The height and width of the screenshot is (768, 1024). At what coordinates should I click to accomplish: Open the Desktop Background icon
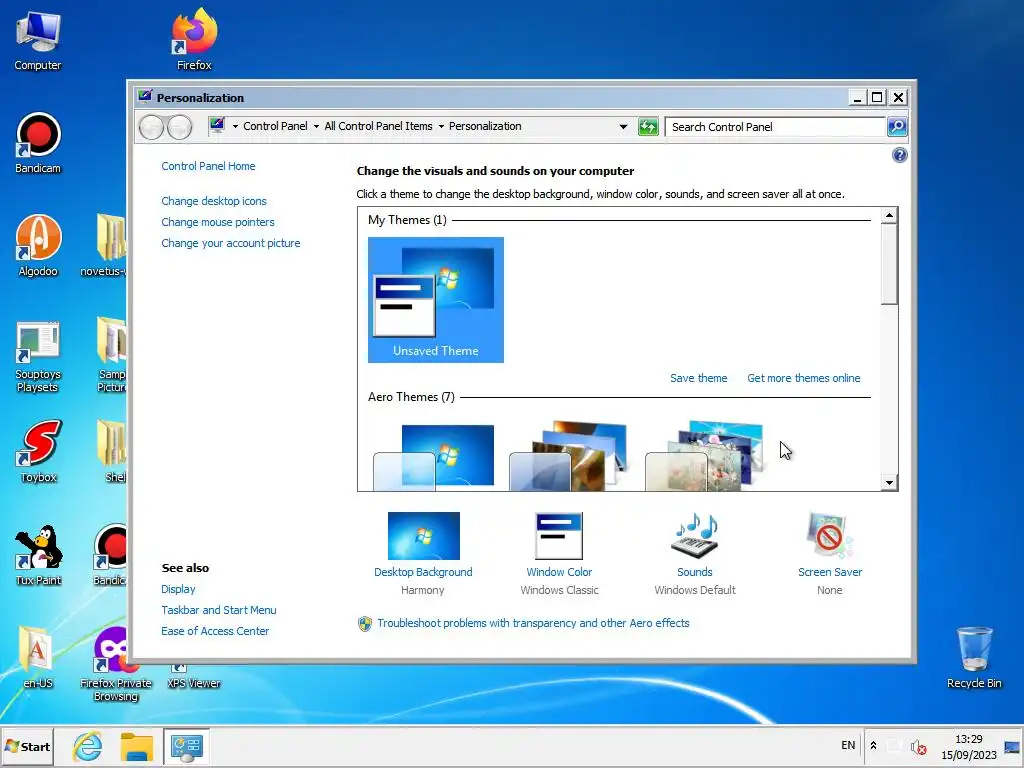coord(423,536)
